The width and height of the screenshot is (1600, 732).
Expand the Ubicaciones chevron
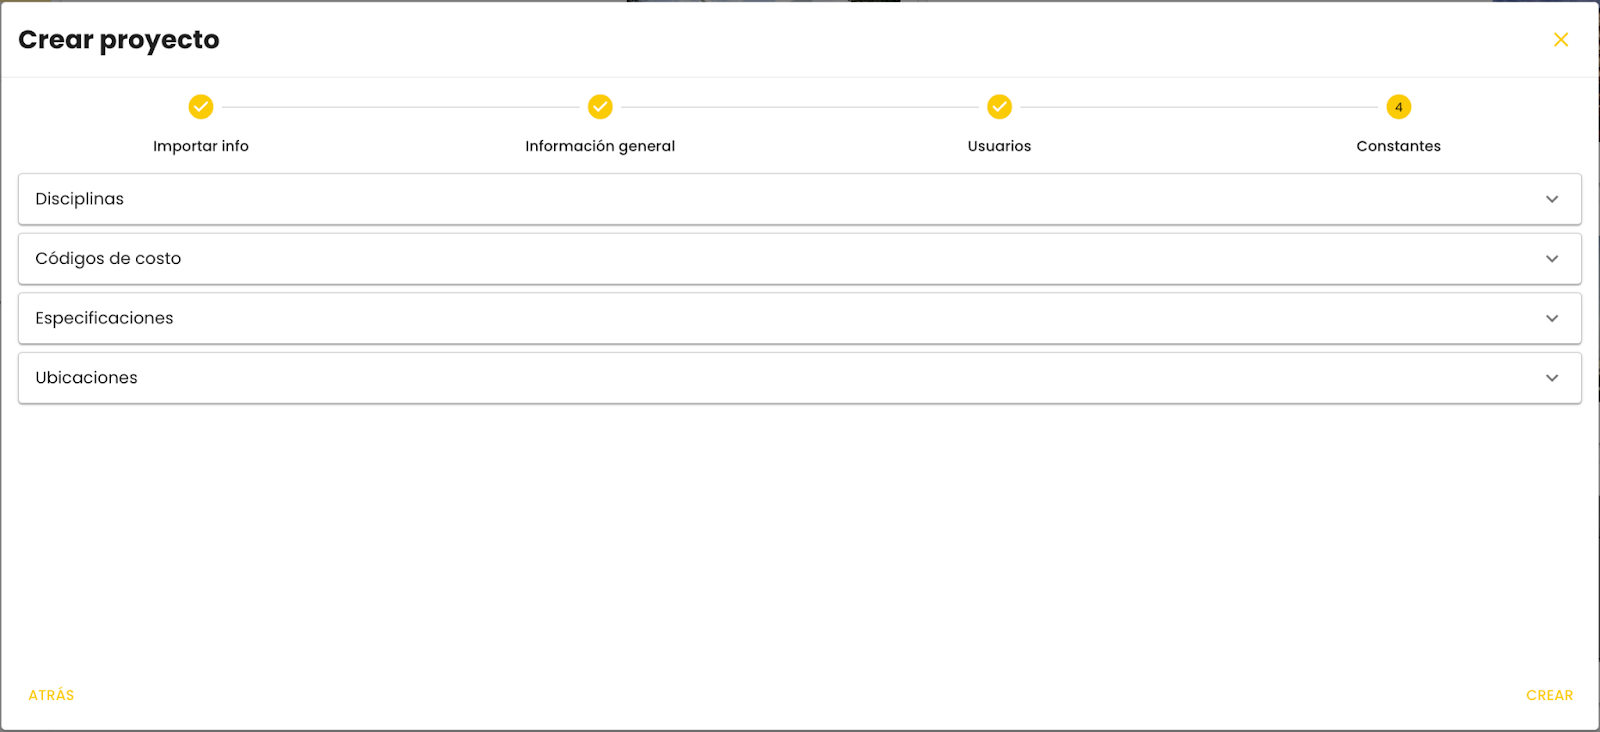click(1552, 378)
